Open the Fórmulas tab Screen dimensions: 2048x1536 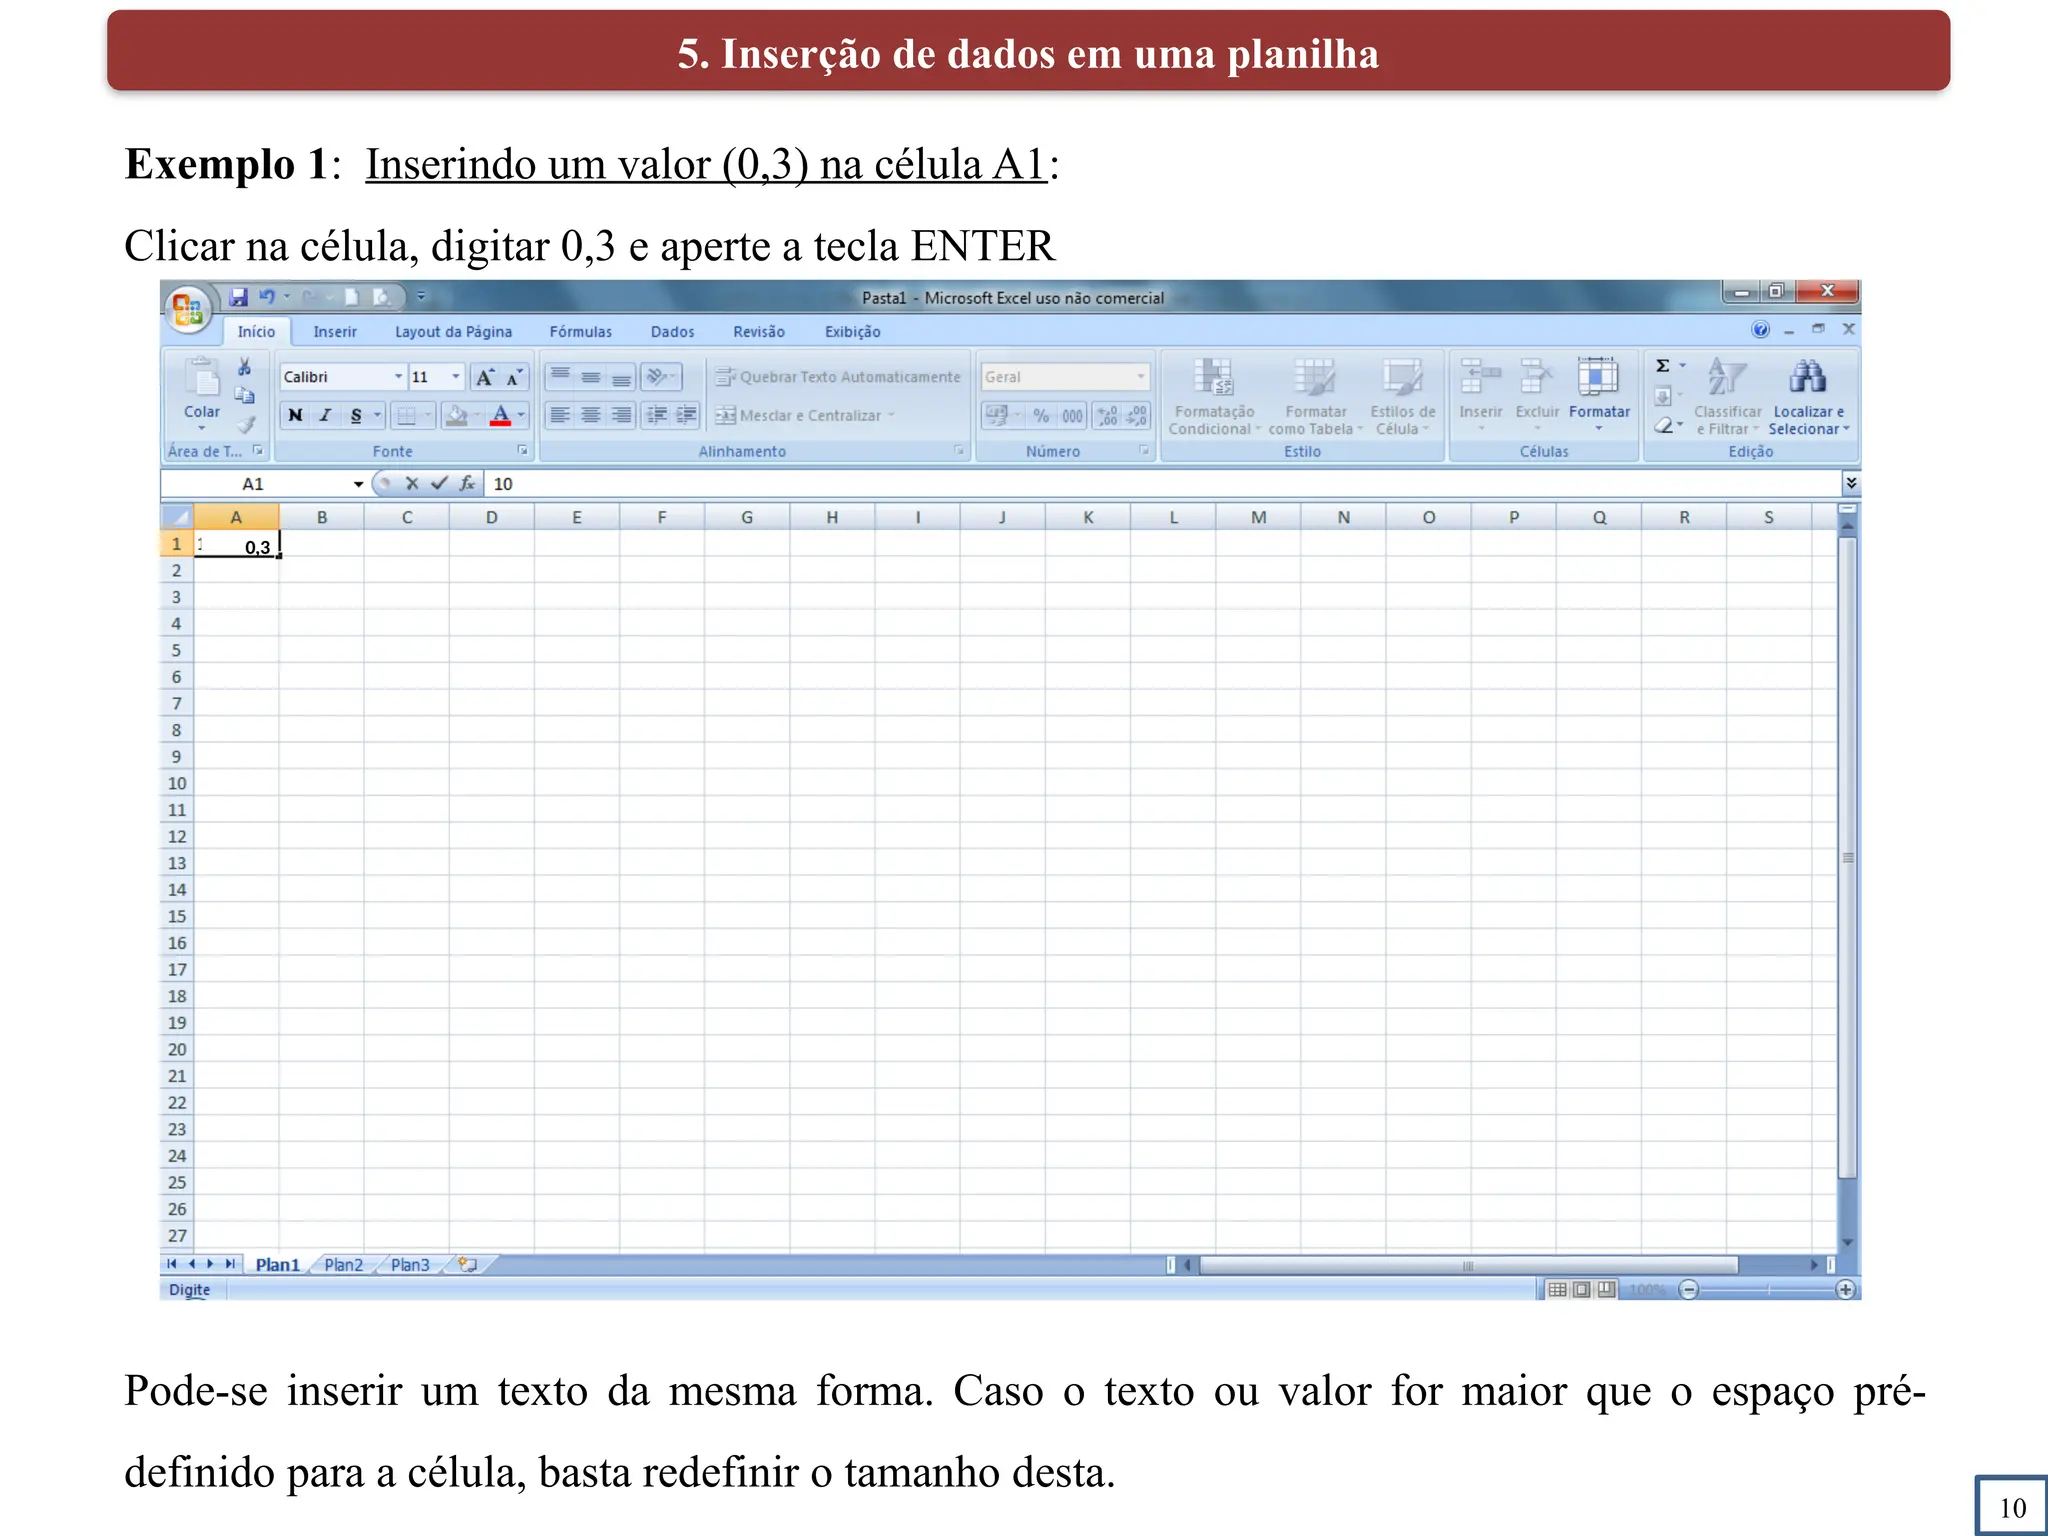point(580,332)
